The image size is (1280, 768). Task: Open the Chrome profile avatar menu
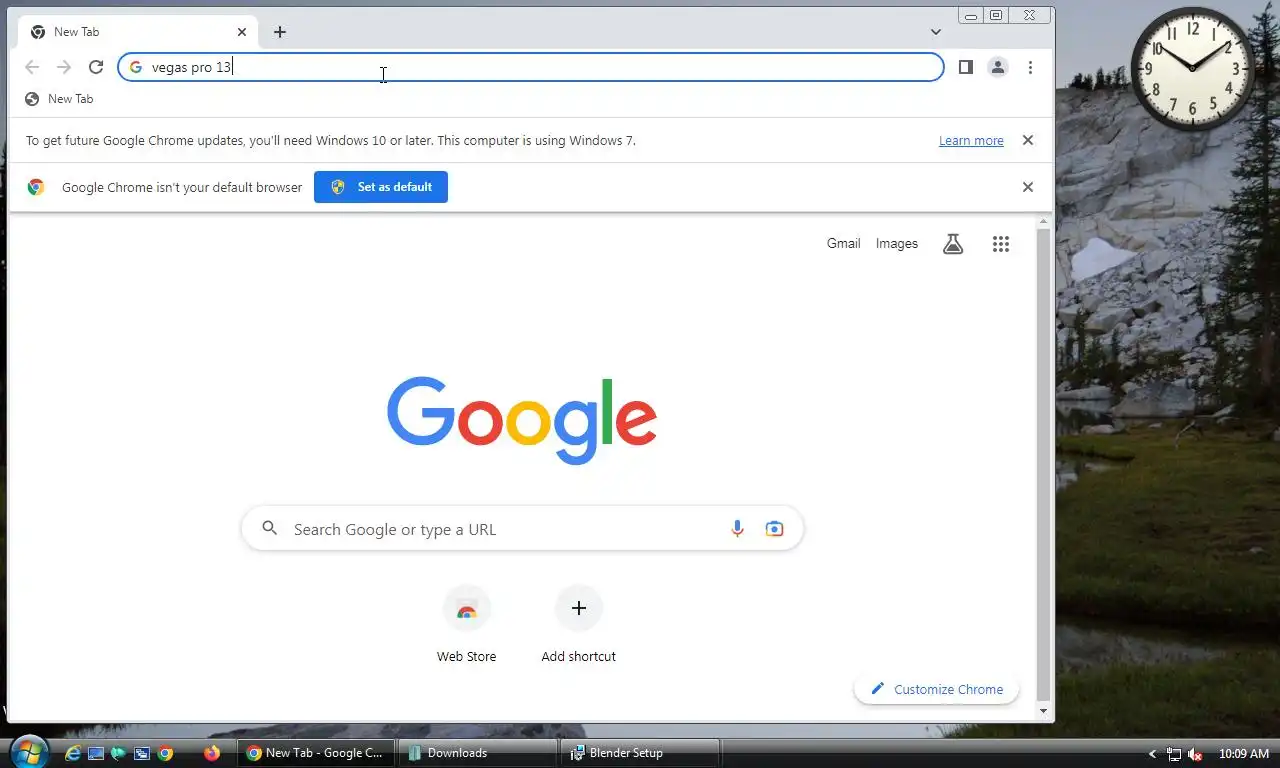pos(997,67)
